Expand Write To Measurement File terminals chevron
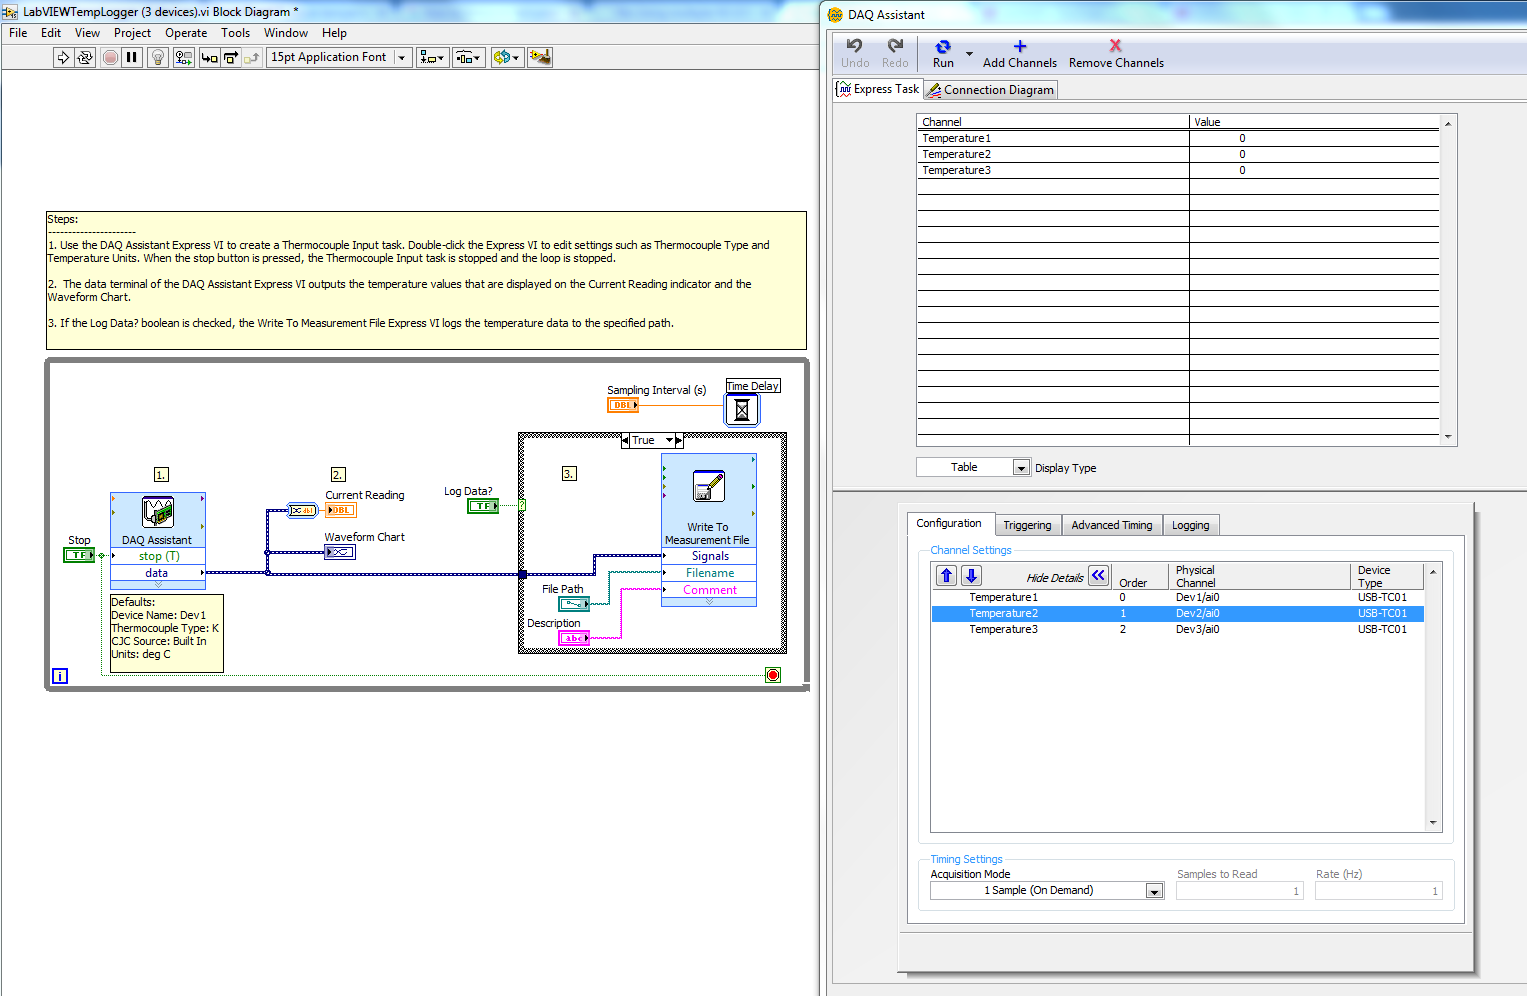This screenshot has height=996, width=1527. (709, 602)
